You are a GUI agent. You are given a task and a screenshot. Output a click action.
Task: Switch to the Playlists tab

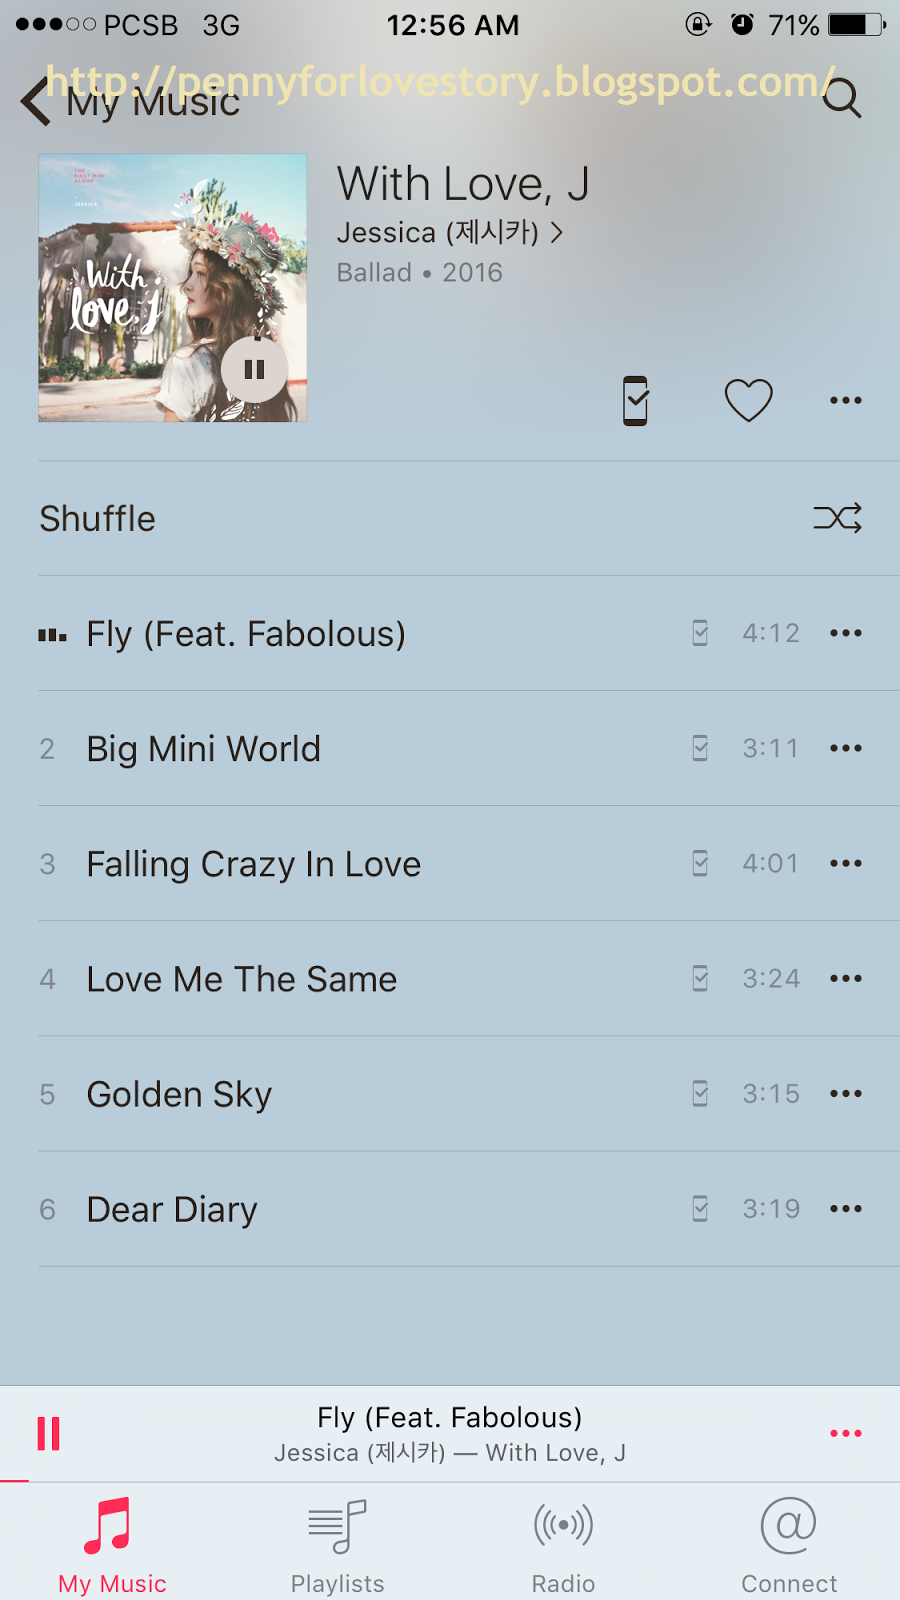(338, 1545)
